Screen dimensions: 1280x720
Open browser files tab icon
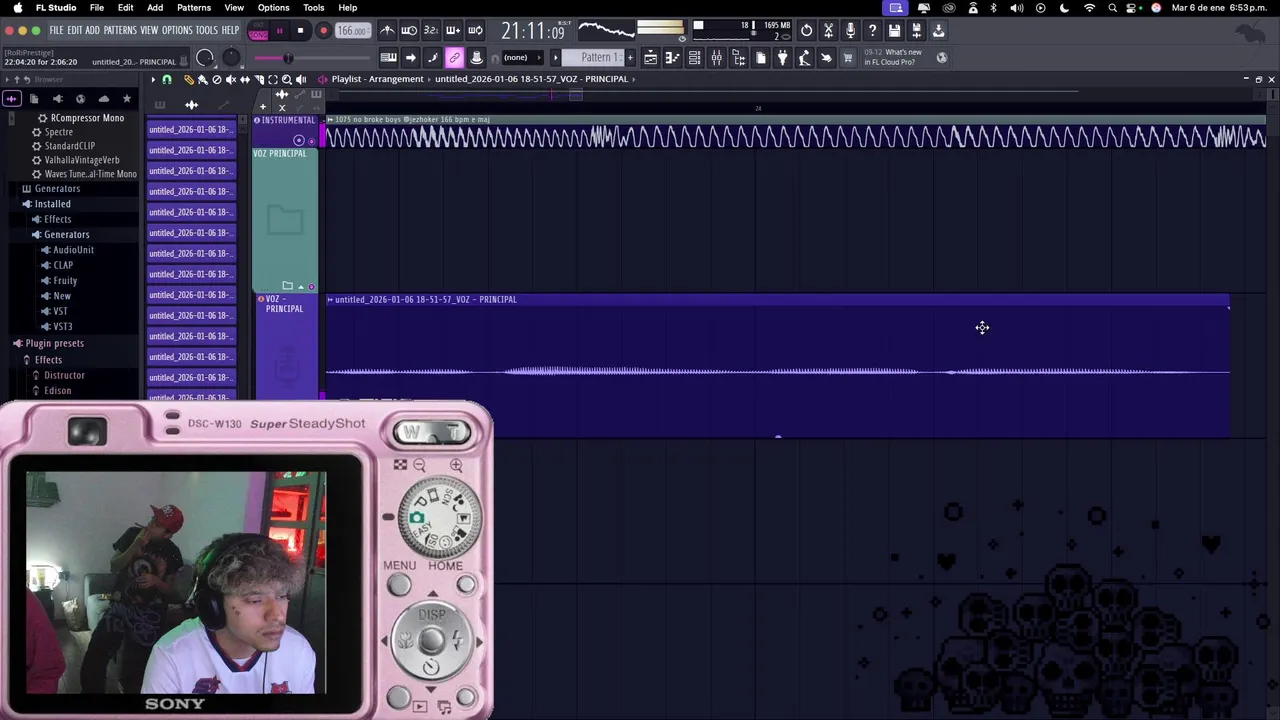[x=34, y=99]
